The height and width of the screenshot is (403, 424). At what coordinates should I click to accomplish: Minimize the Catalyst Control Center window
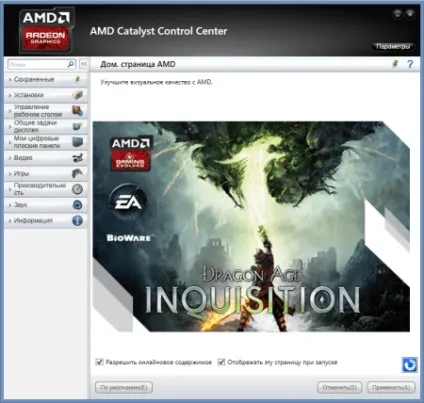(x=397, y=14)
